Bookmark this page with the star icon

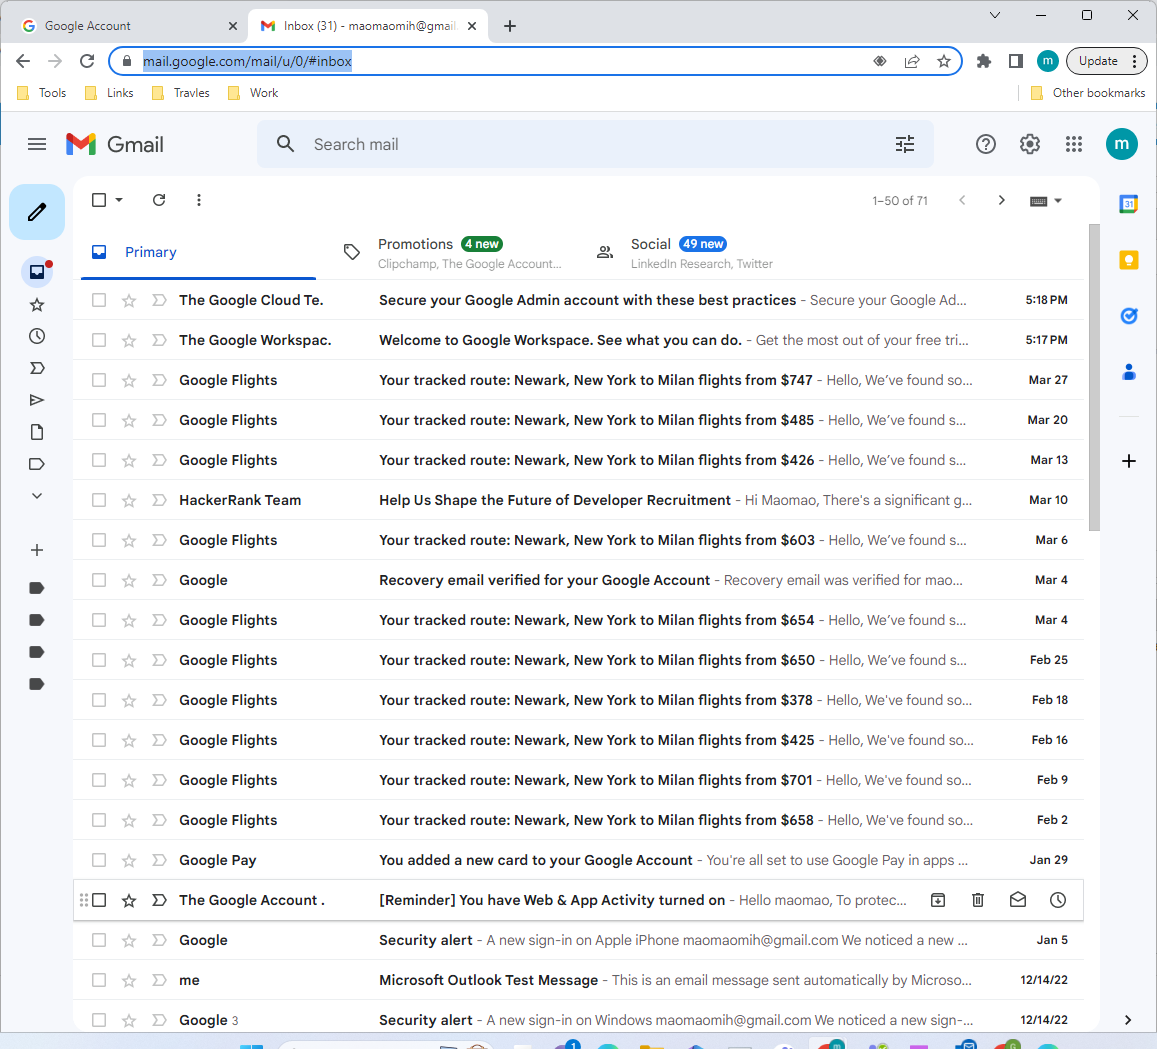(944, 61)
